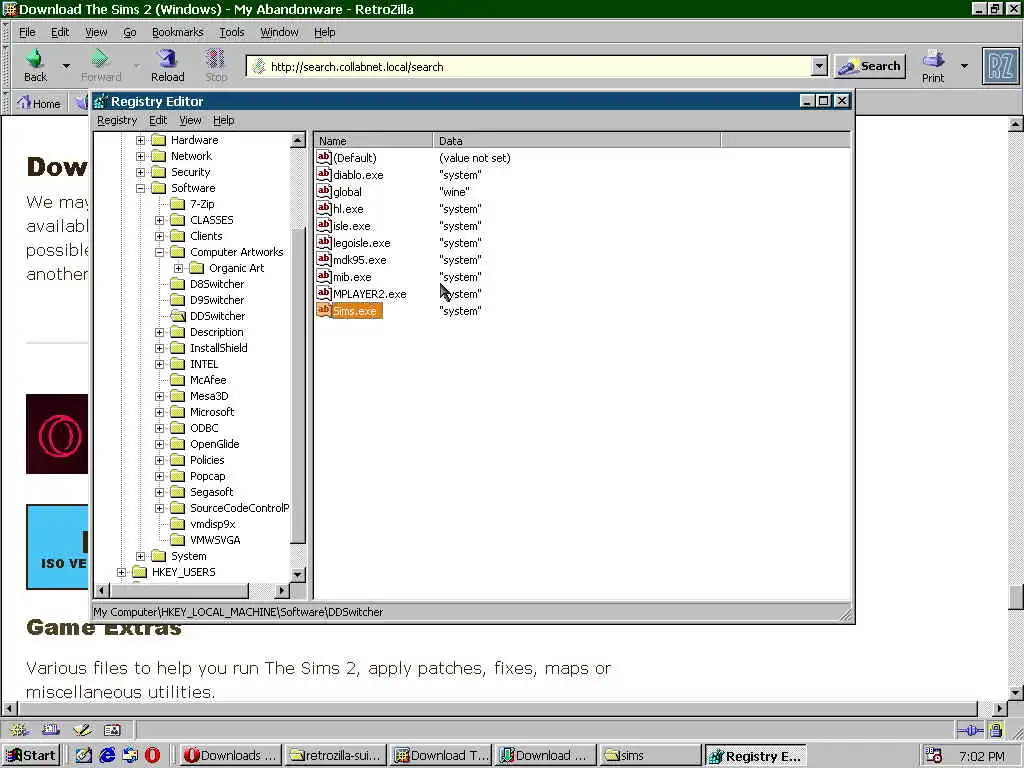Click the VMWSVGA folder icon

(x=178, y=540)
